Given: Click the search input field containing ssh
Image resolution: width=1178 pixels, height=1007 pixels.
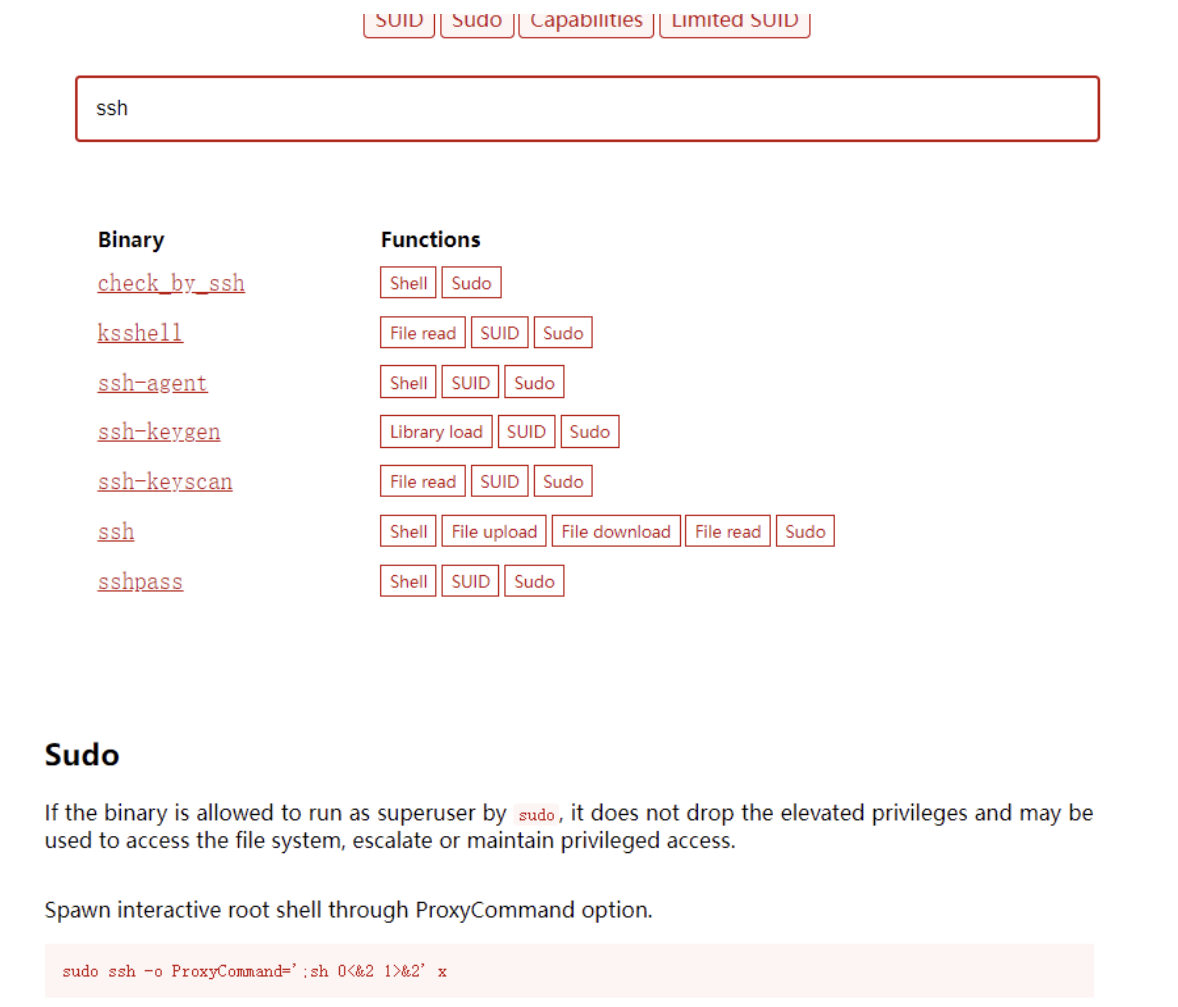Looking at the screenshot, I should 587,108.
